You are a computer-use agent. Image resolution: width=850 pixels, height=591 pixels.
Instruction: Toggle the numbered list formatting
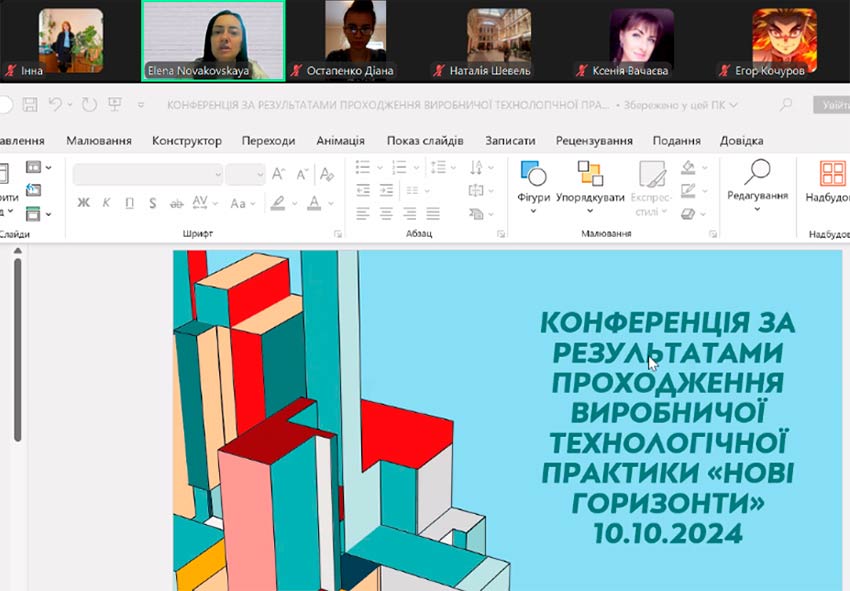click(x=399, y=168)
